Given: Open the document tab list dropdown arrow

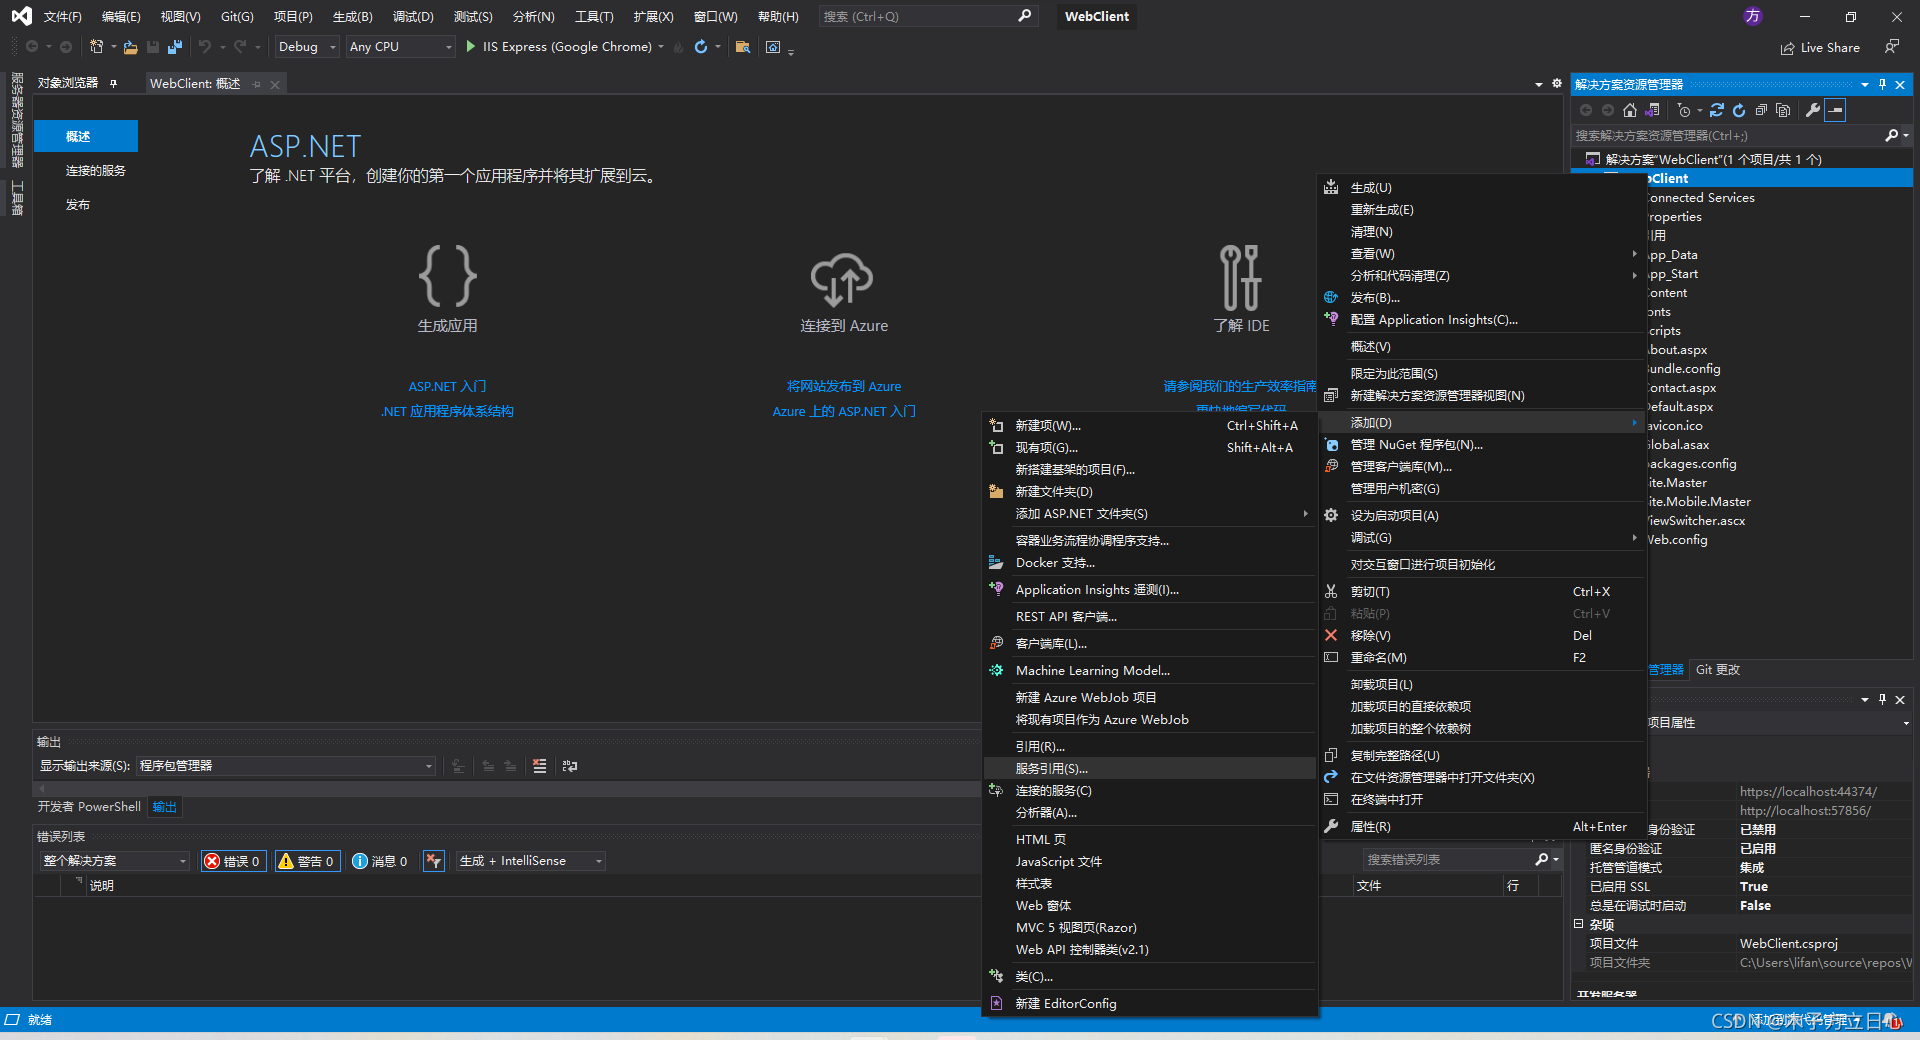Looking at the screenshot, I should pos(1538,84).
